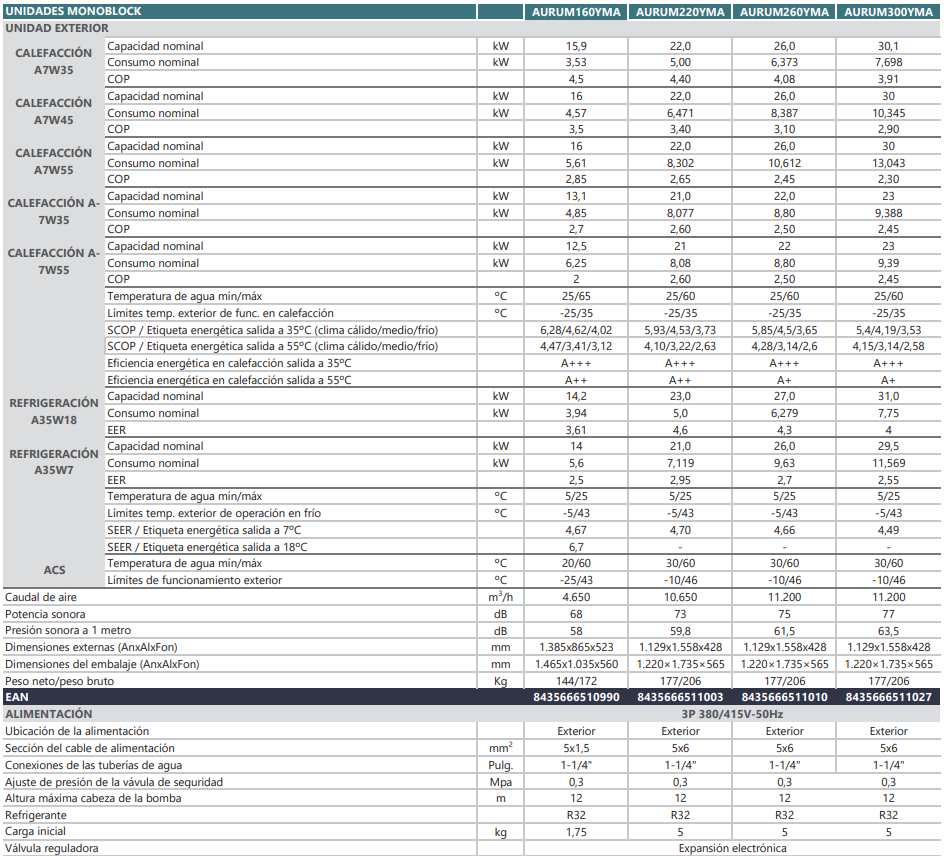Click the CALEFACCIÓN A7W45 group label
Screen dimensions: 947x856
(54, 112)
